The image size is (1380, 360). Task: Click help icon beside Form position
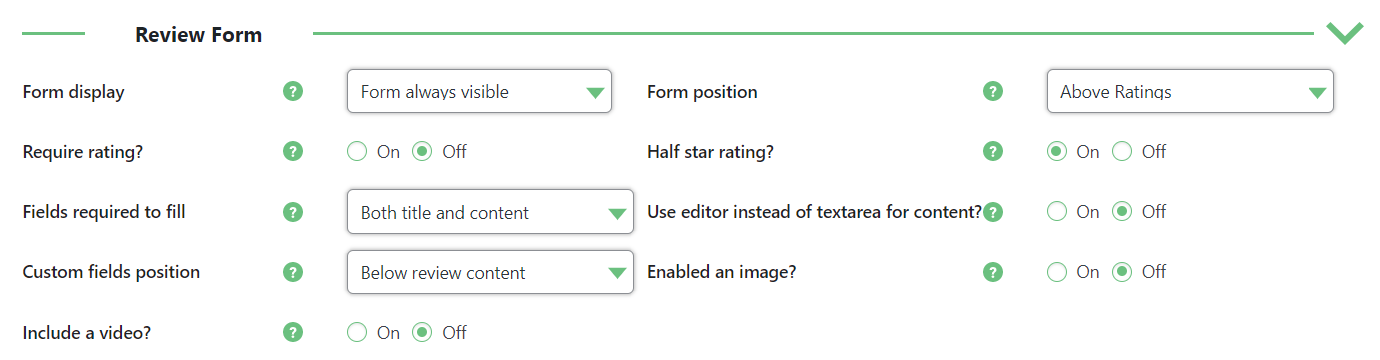[x=992, y=92]
